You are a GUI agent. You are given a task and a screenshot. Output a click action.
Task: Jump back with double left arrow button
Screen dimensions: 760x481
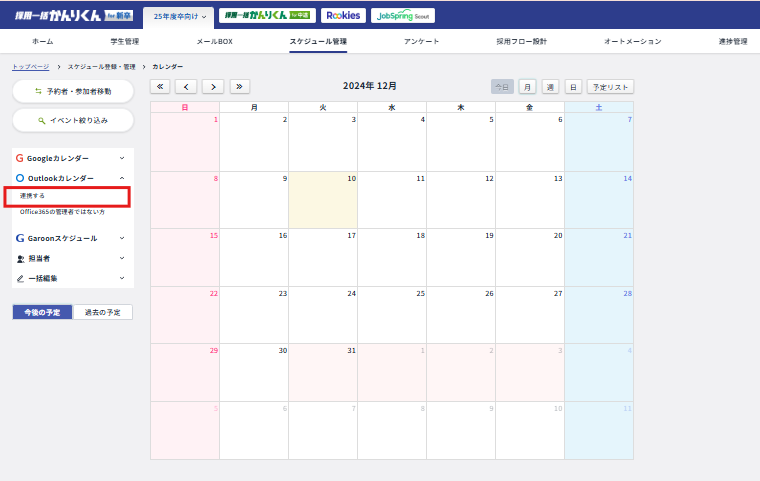pos(160,87)
